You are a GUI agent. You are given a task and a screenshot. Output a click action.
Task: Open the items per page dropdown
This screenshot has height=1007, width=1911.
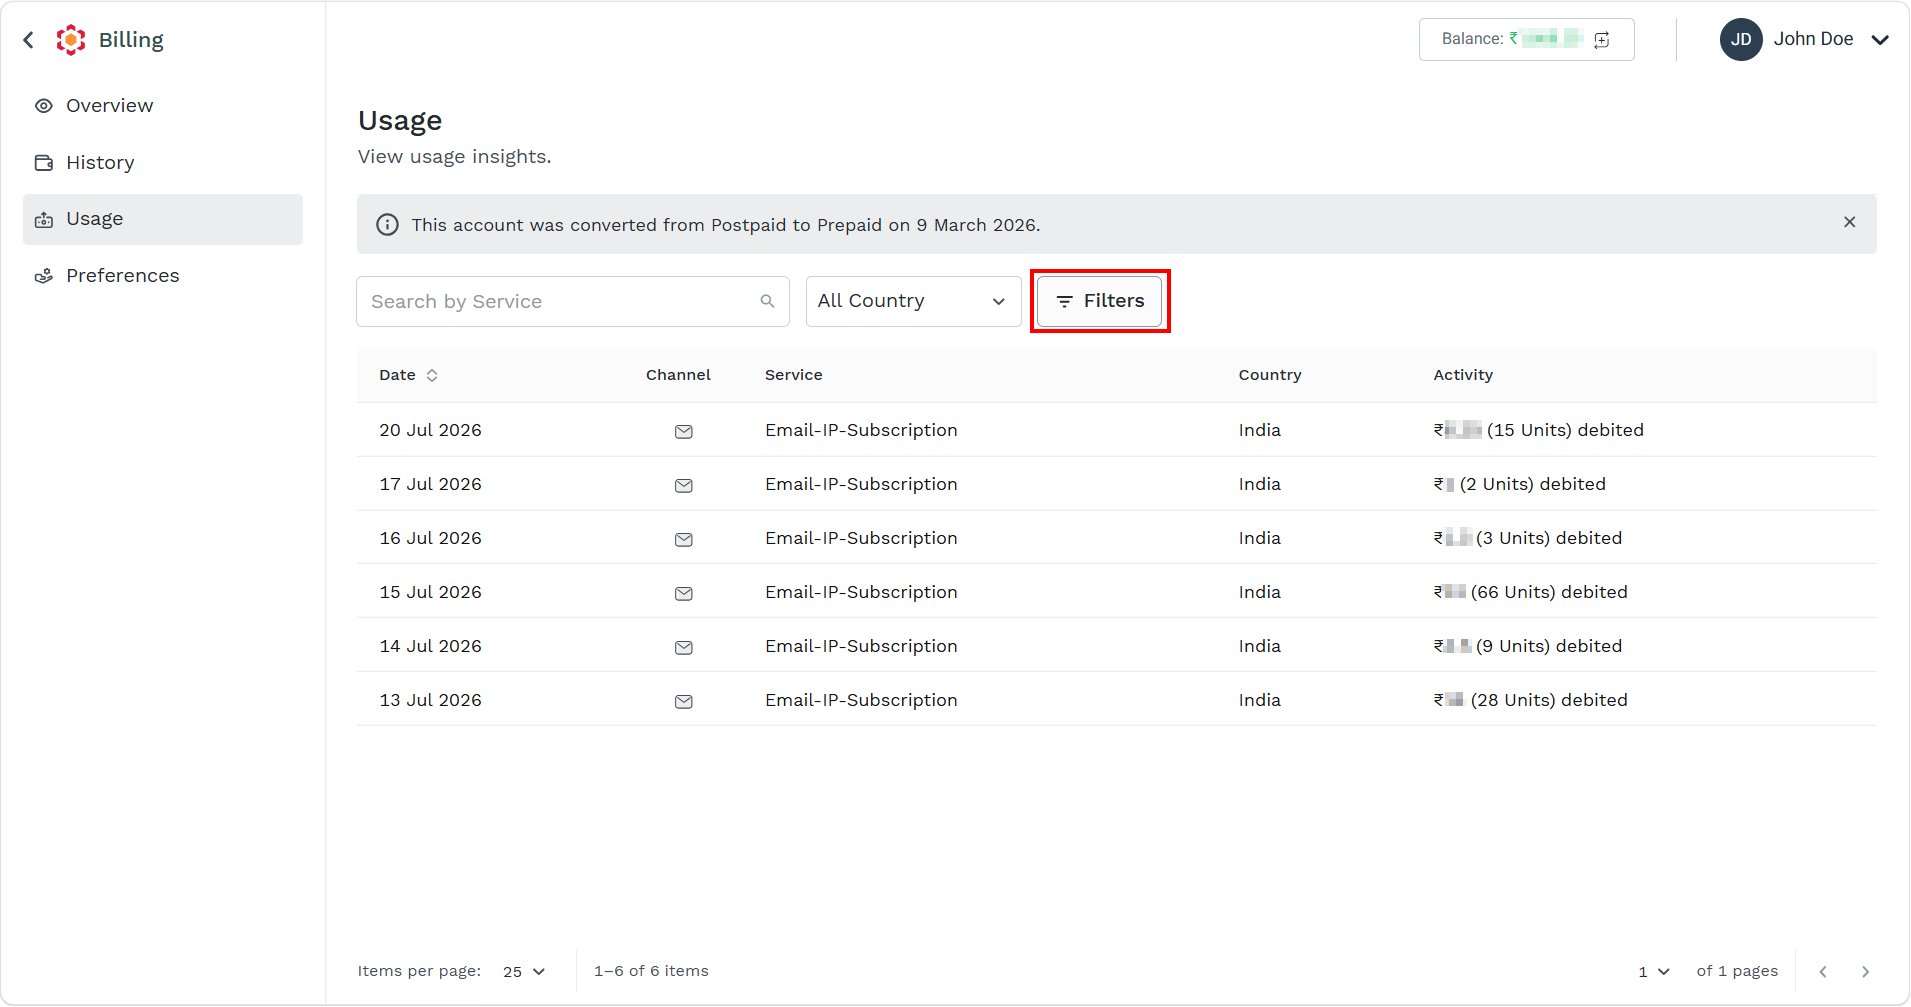[524, 972]
